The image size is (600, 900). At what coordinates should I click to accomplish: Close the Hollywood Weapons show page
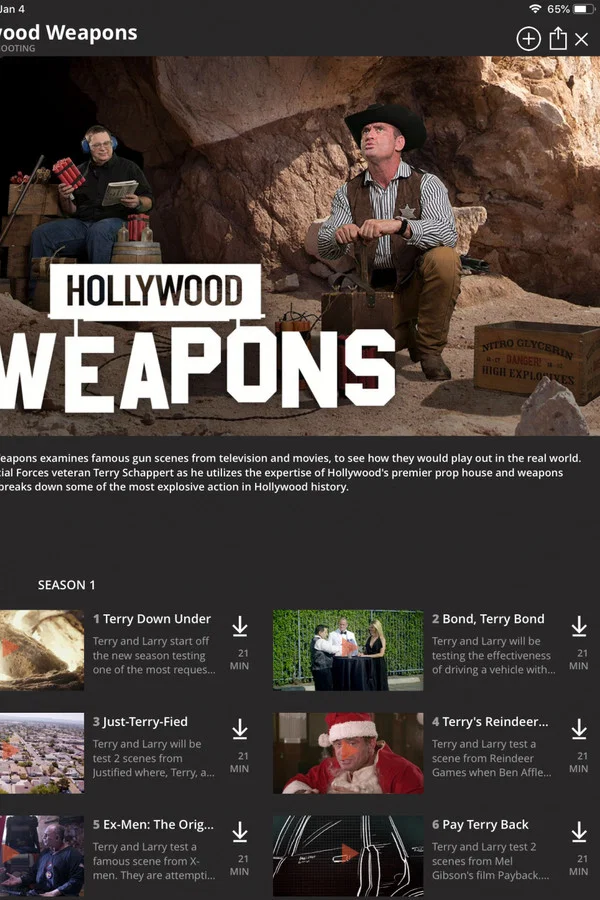[x=582, y=39]
